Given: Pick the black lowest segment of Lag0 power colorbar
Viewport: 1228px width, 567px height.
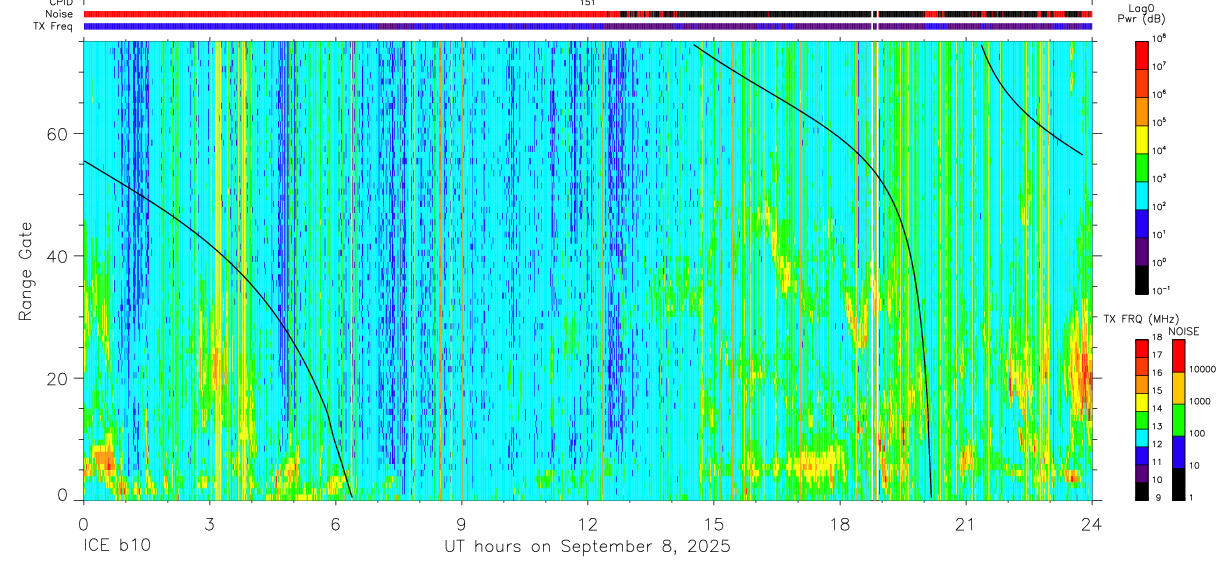Looking at the screenshot, I should [x=1143, y=278].
